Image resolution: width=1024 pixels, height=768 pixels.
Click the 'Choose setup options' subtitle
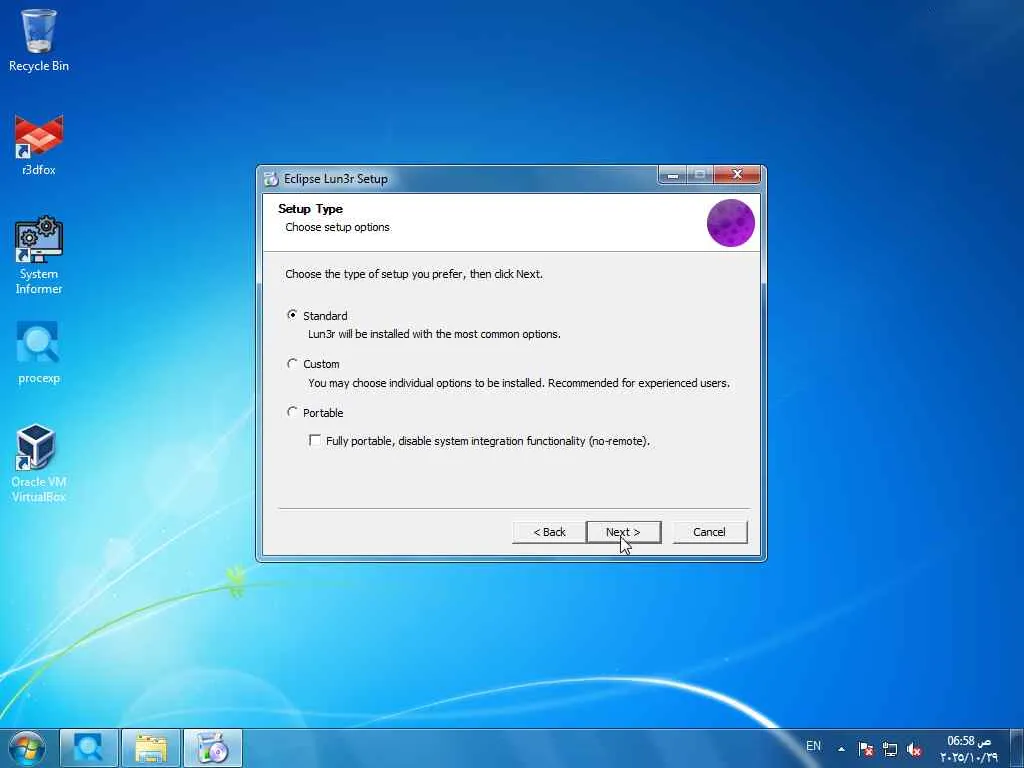(337, 227)
